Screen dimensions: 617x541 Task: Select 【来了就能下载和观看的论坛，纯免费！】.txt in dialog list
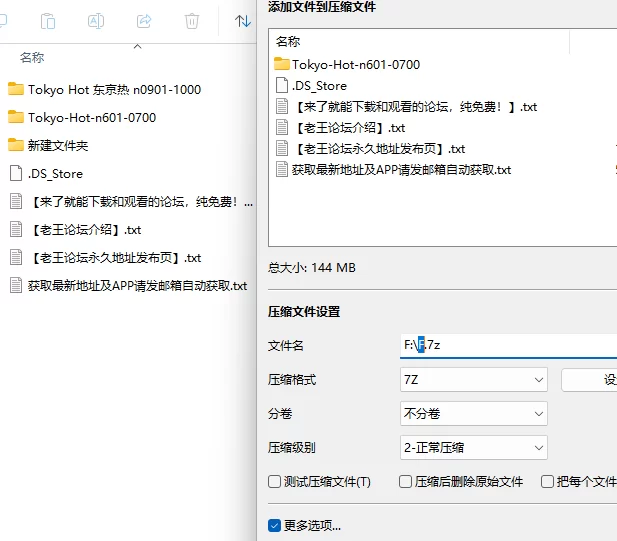pyautogui.click(x=406, y=107)
